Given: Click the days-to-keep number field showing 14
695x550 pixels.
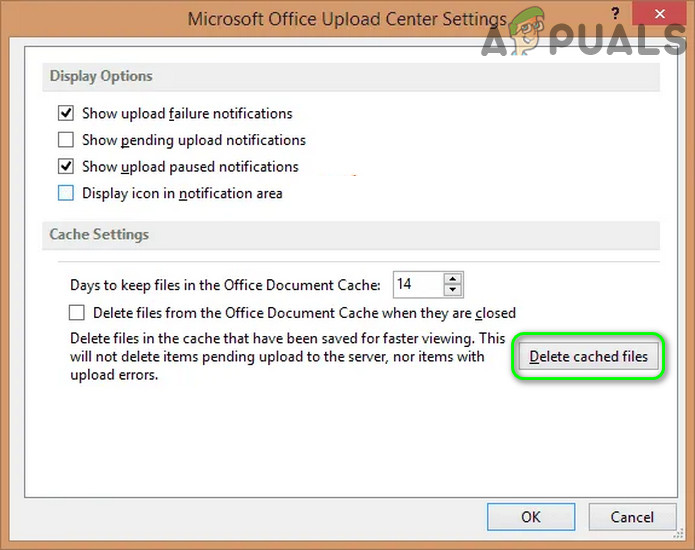Looking at the screenshot, I should click(417, 285).
